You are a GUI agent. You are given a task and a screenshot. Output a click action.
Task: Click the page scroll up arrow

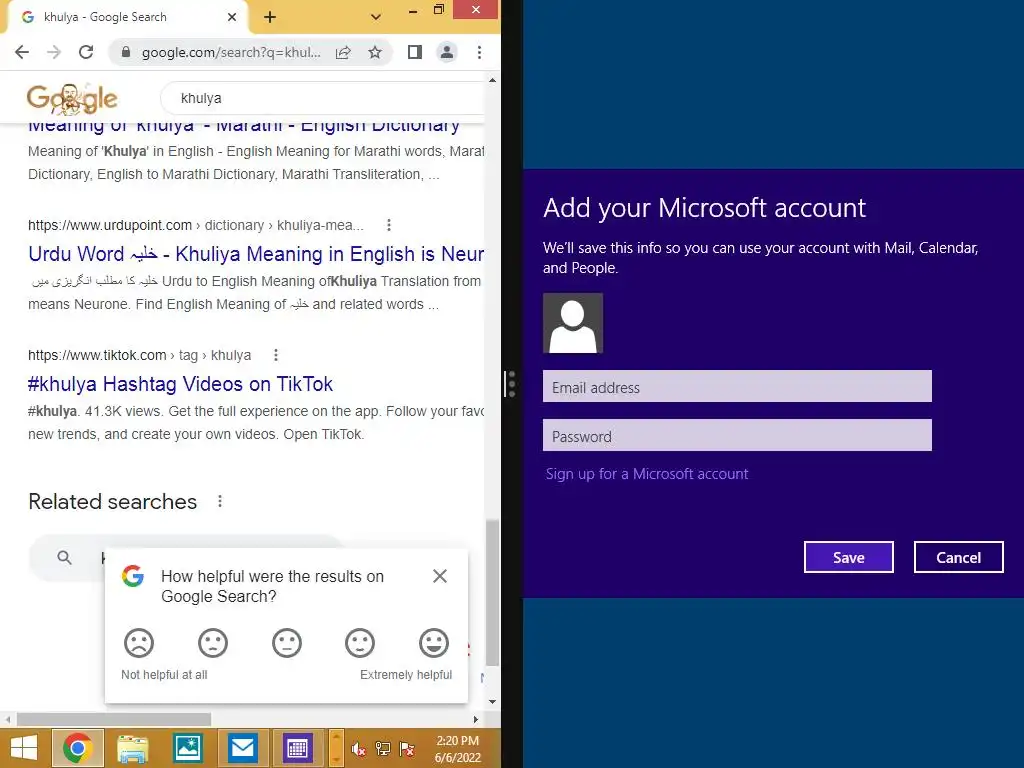[492, 80]
